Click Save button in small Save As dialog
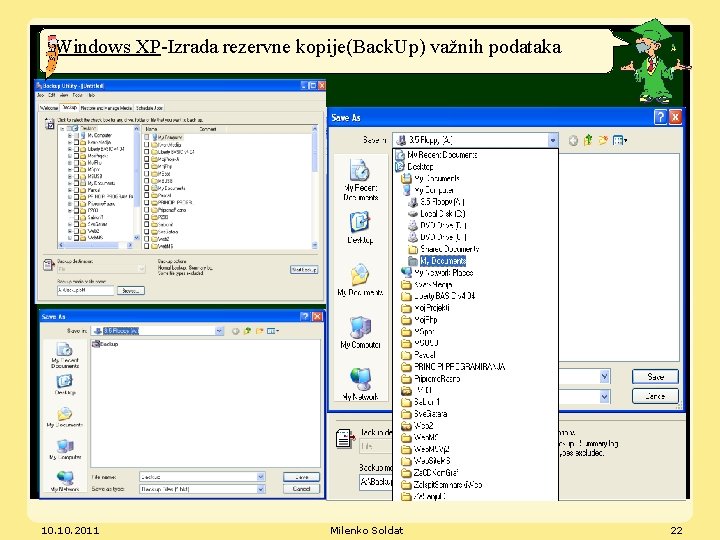The width and height of the screenshot is (720, 540). 301,477
